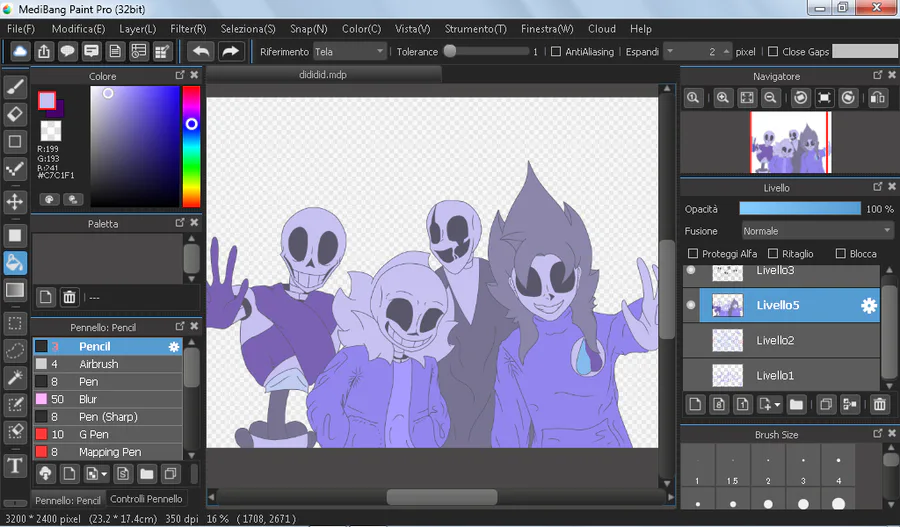Enable the Close Gaps checkbox
This screenshot has height=527, width=900.
pos(773,52)
